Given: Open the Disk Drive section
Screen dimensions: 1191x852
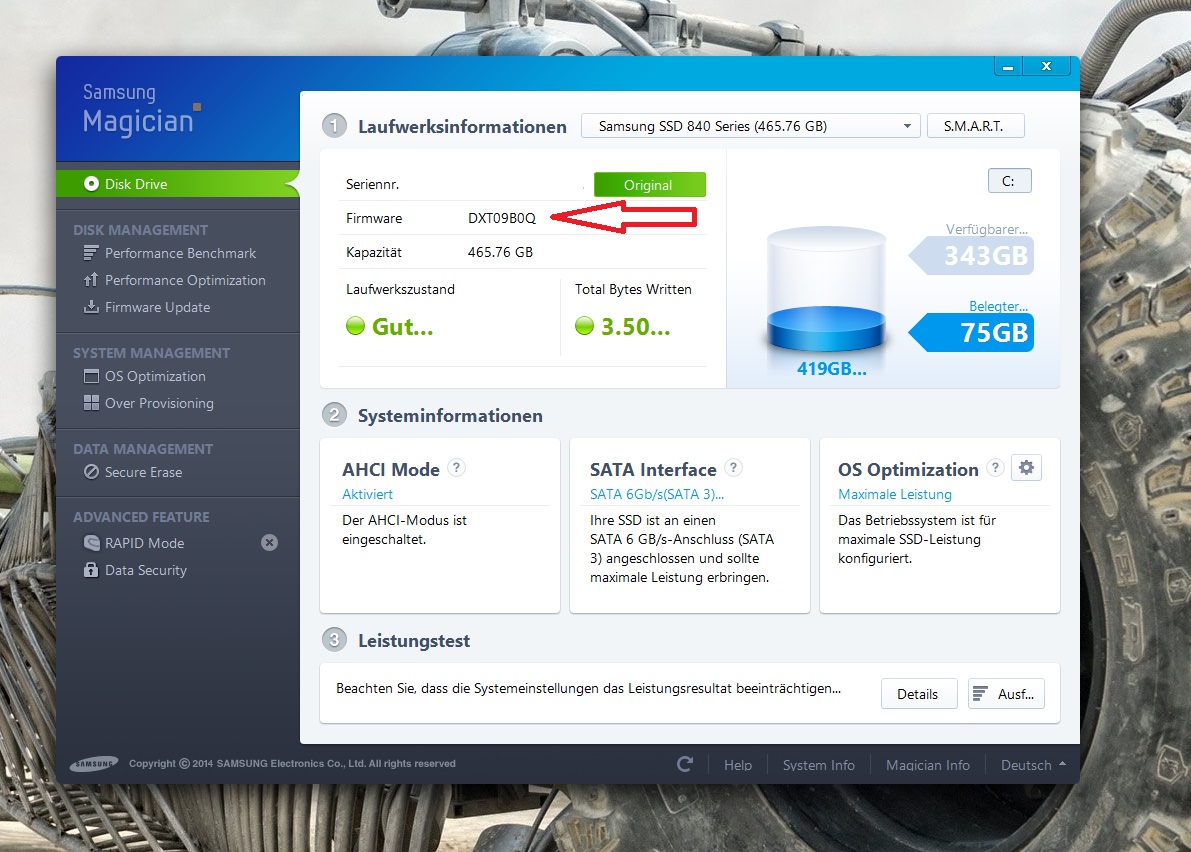Looking at the screenshot, I should 178,184.
